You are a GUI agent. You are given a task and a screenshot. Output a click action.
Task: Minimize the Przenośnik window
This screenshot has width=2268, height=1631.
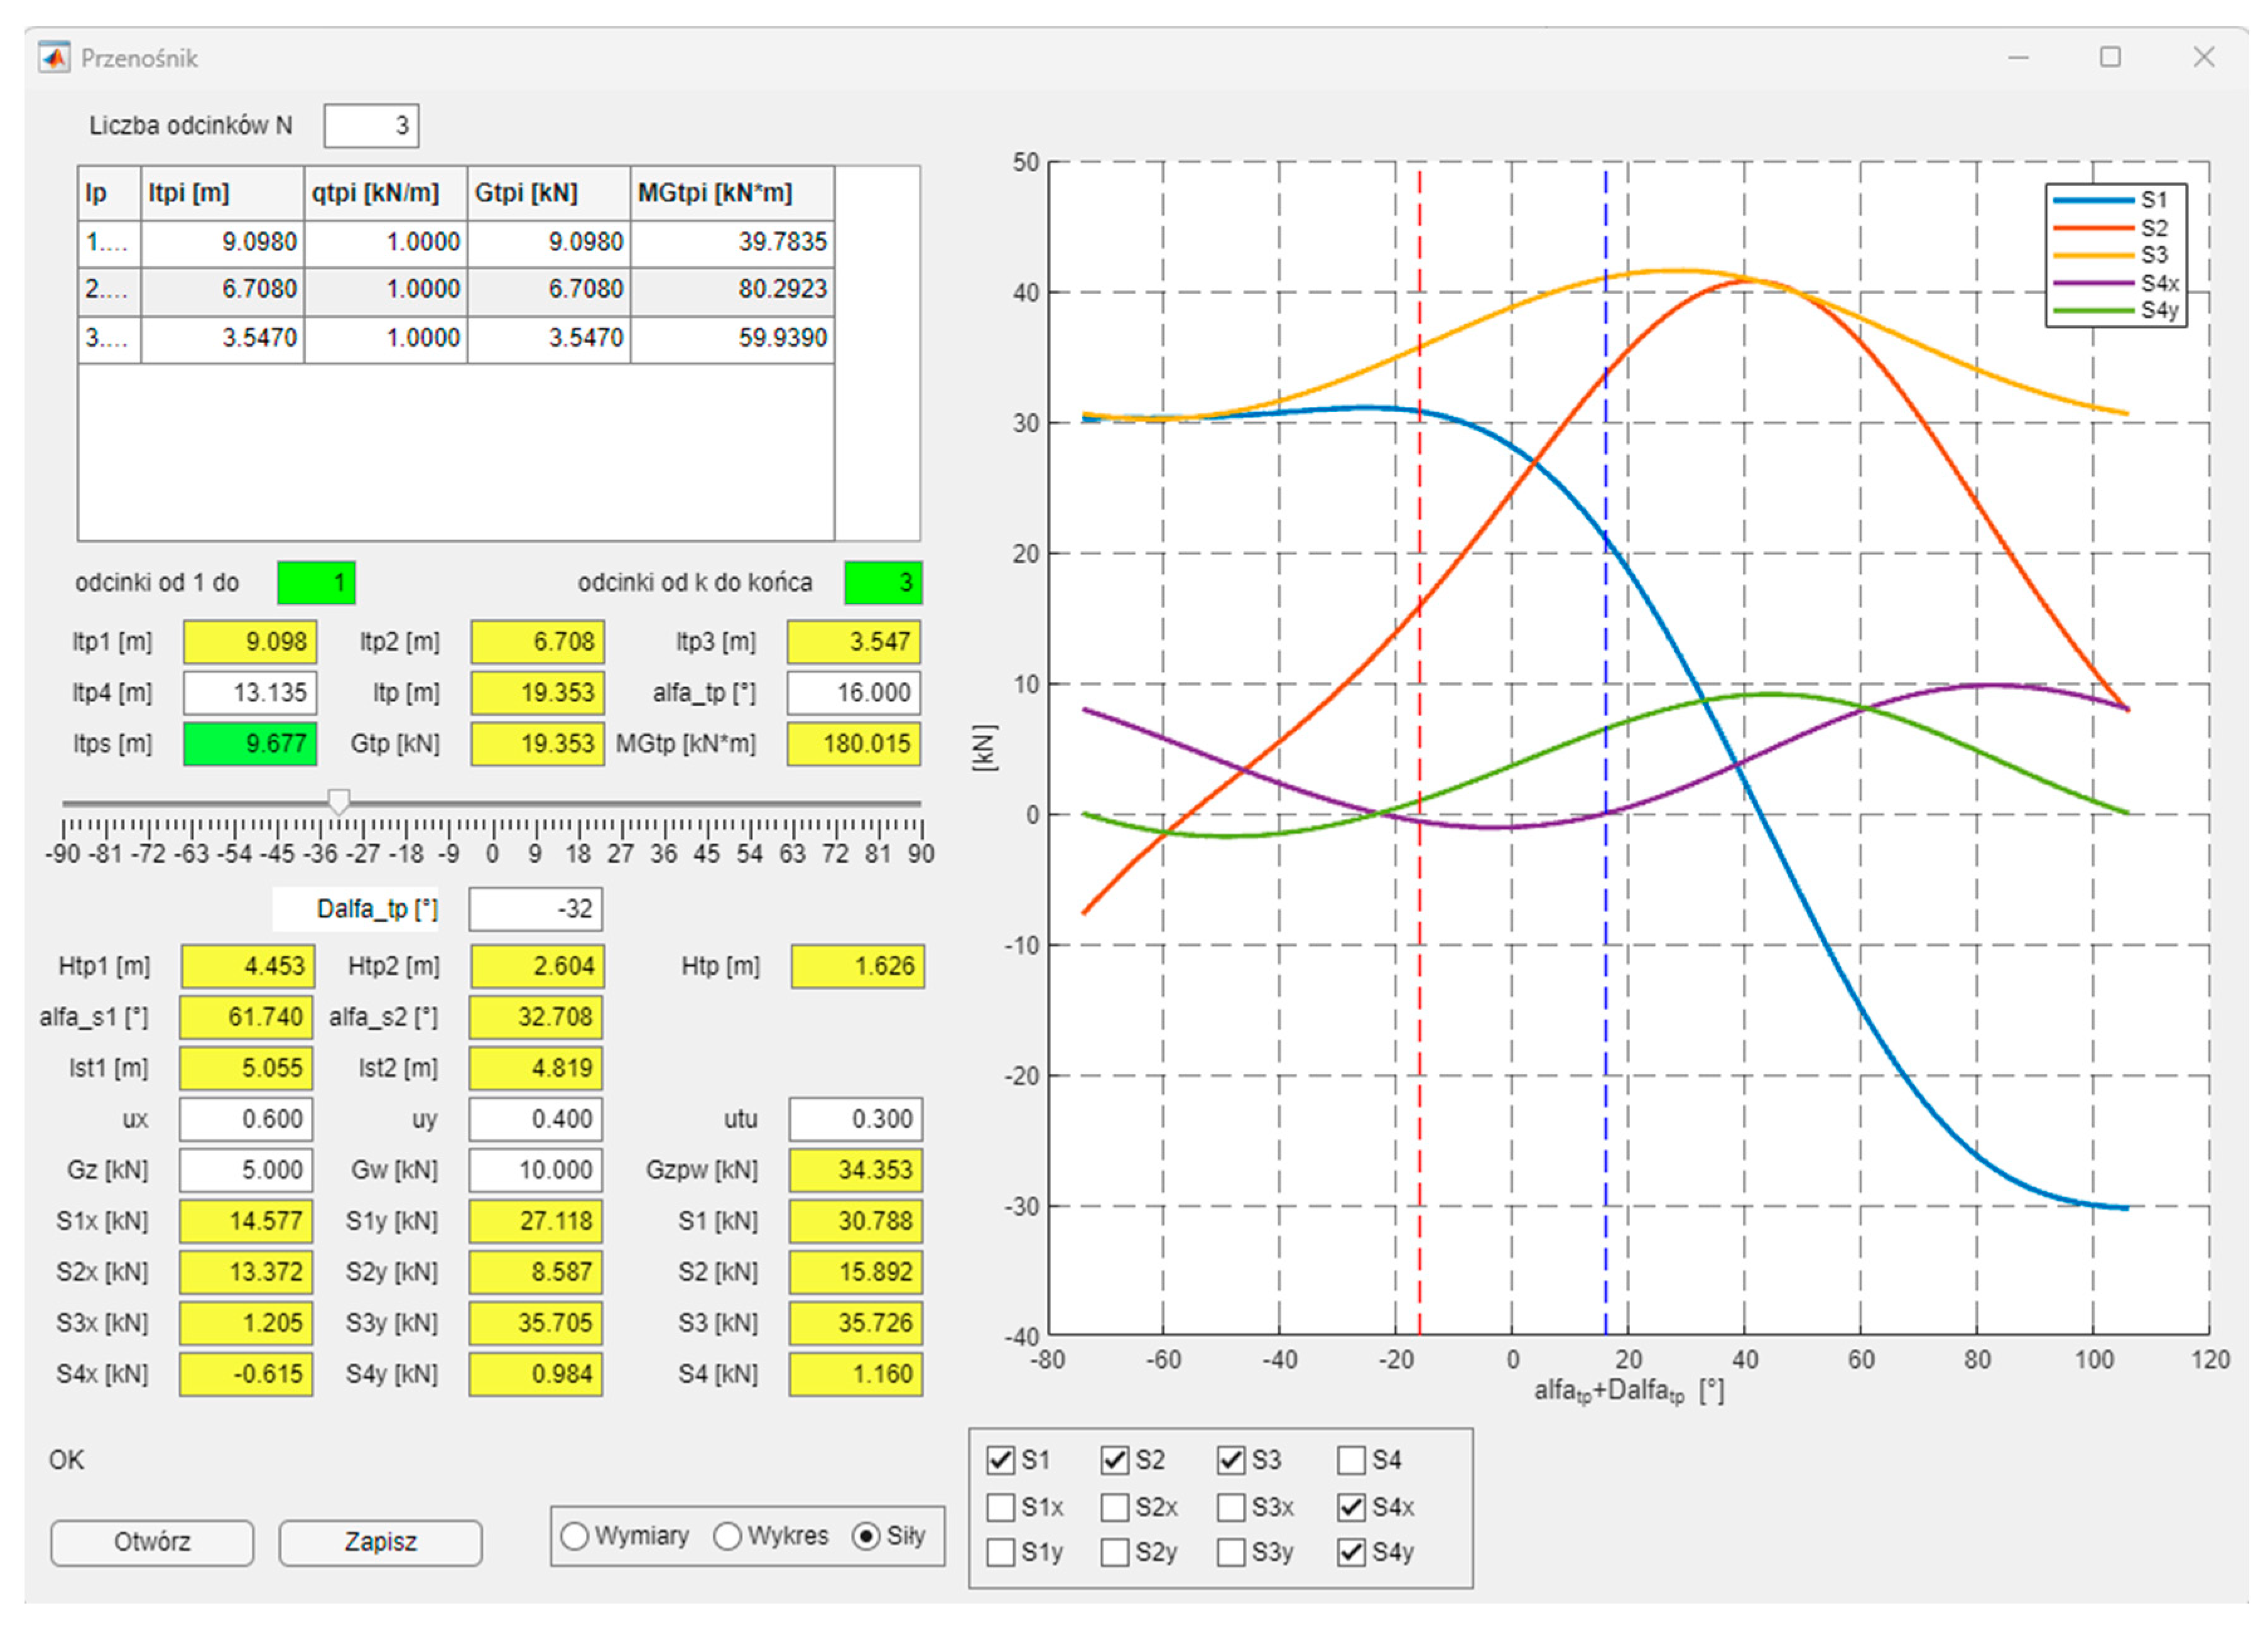(2018, 57)
